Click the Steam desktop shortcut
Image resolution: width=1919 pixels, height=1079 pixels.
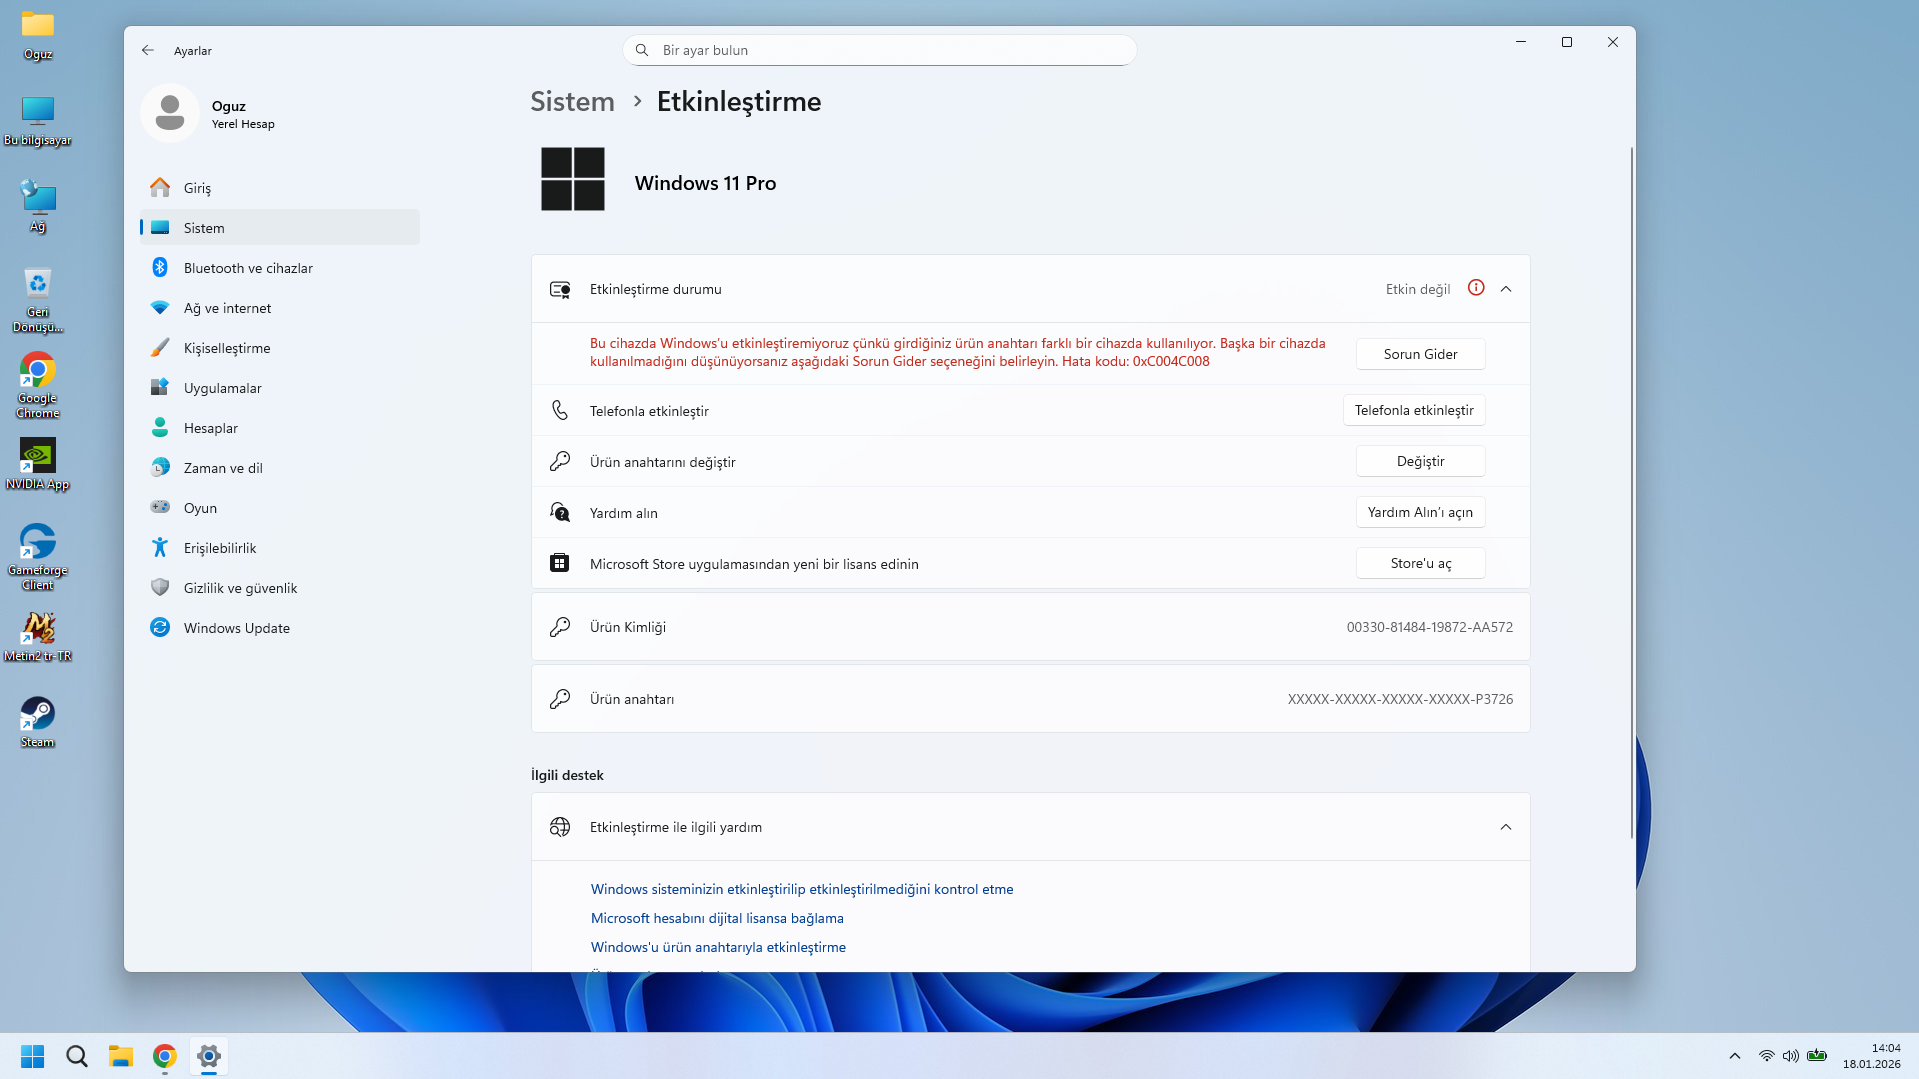(38, 722)
